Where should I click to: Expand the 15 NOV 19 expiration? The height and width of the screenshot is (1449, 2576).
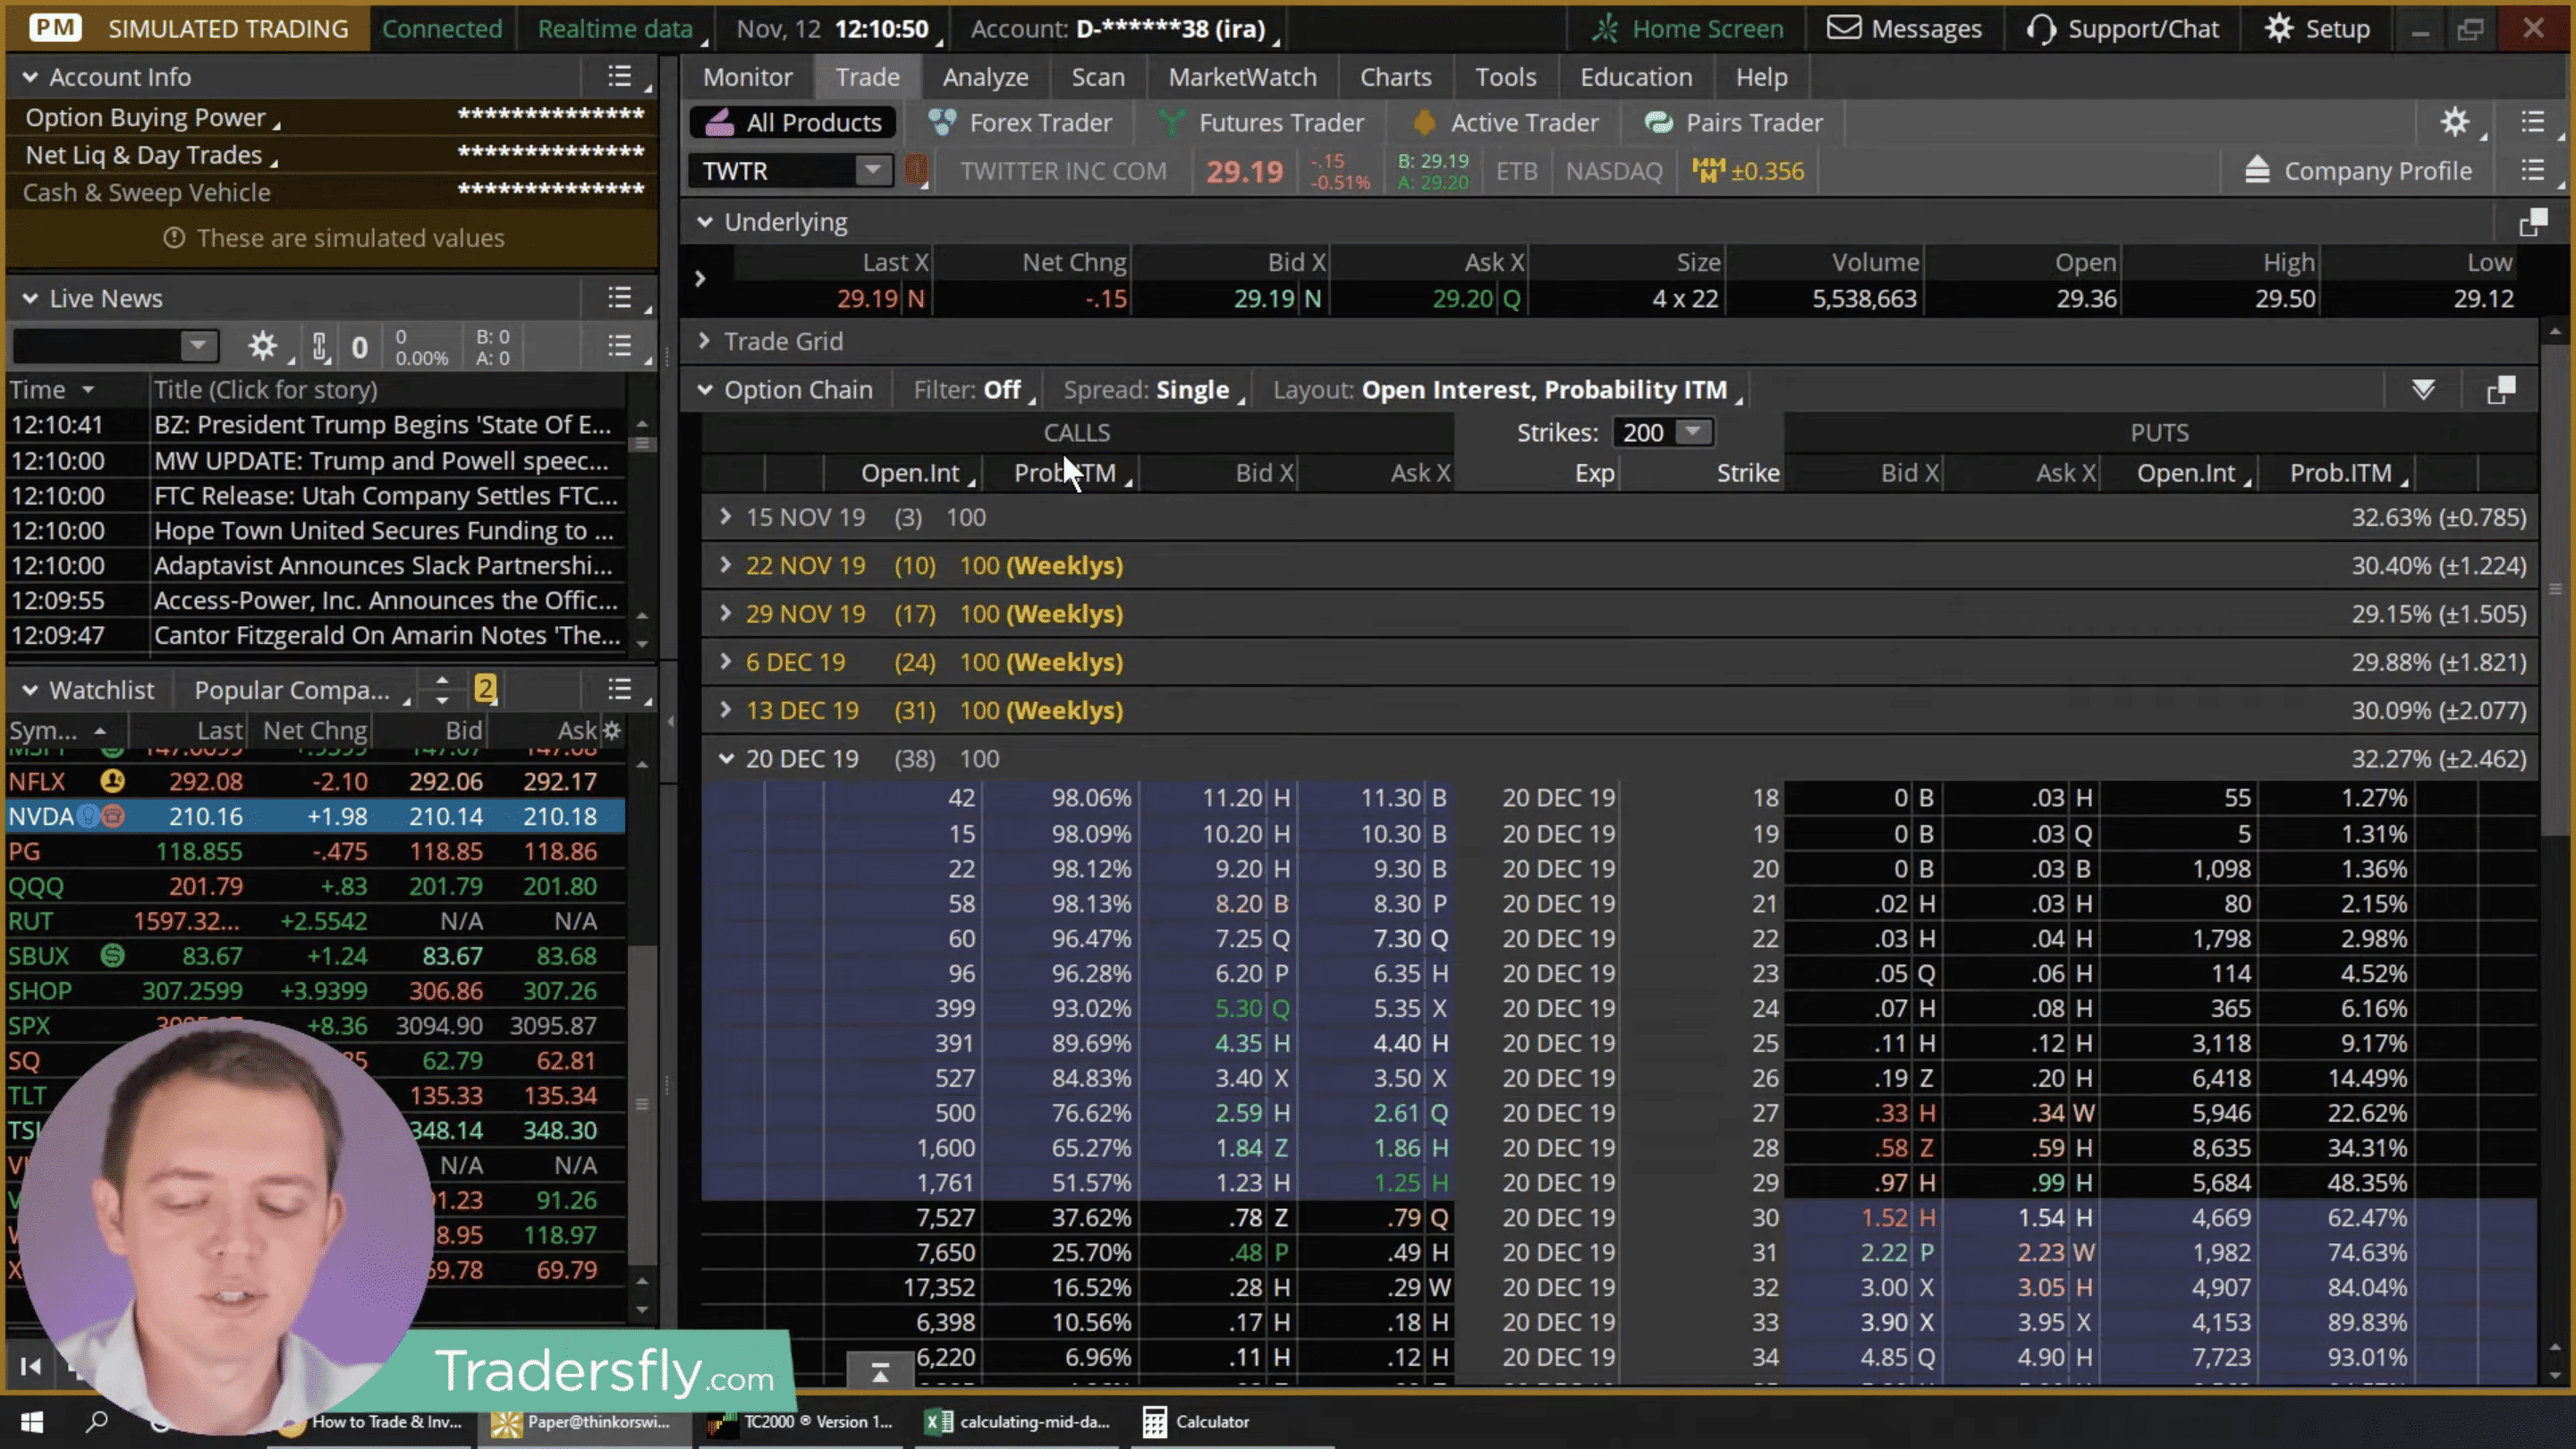tap(726, 517)
